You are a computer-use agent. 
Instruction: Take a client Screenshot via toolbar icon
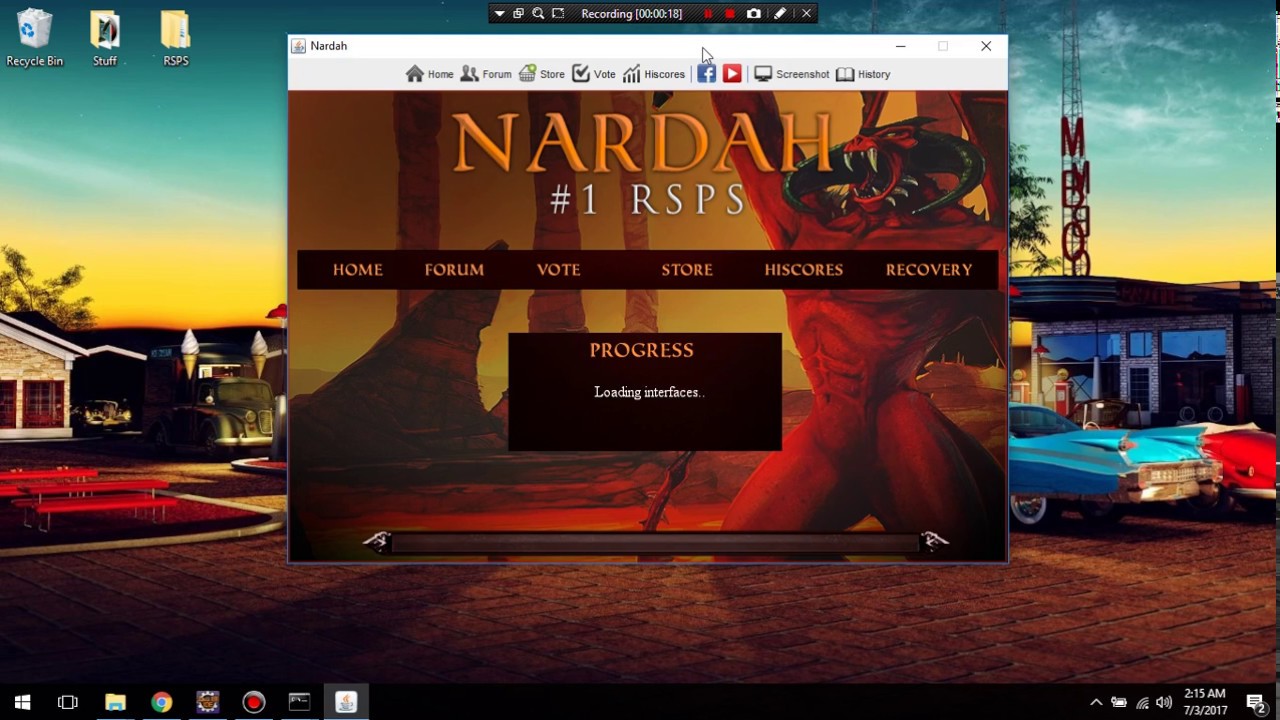coord(763,74)
